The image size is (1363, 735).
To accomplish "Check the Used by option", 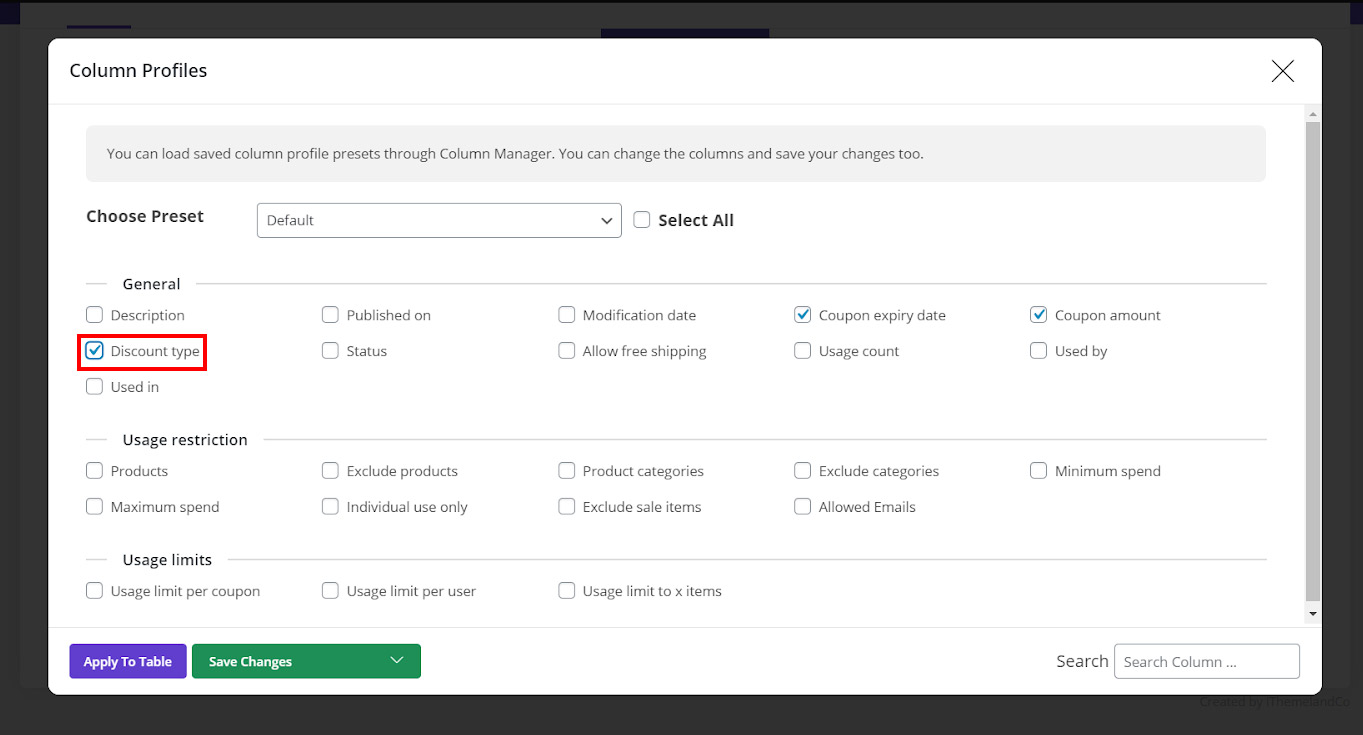I will [1038, 351].
